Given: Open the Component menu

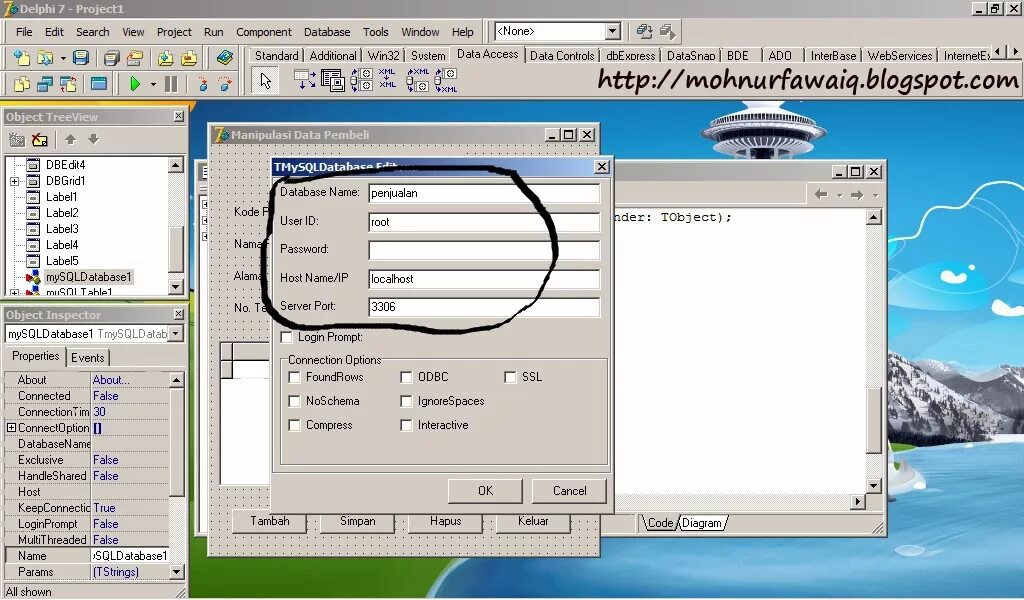Looking at the screenshot, I should coord(264,32).
